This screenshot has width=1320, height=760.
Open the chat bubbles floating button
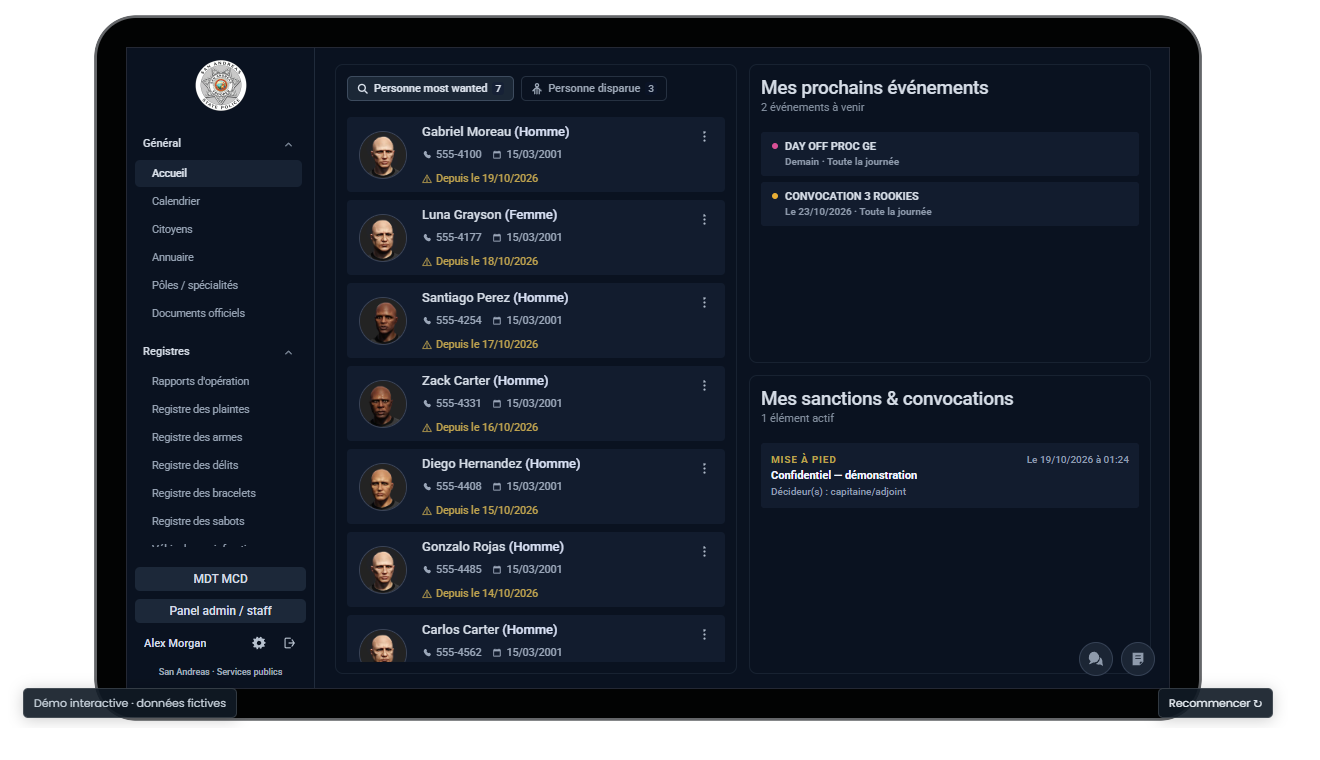coord(1096,659)
